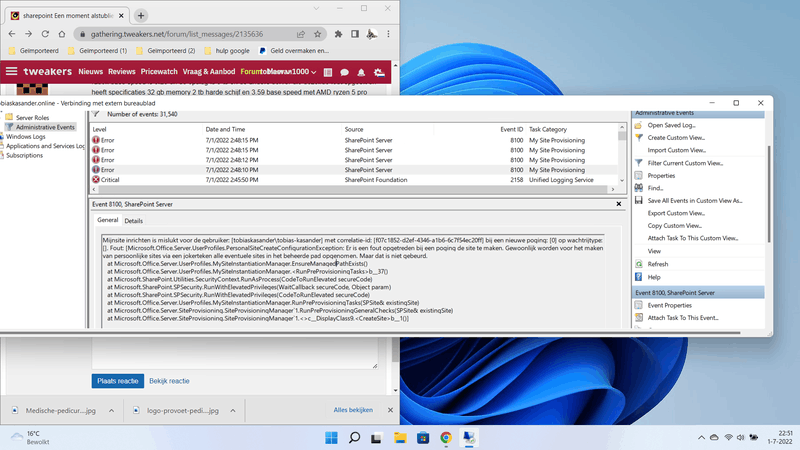
Task: Open tweakers notifications bell
Action: click(x=361, y=72)
